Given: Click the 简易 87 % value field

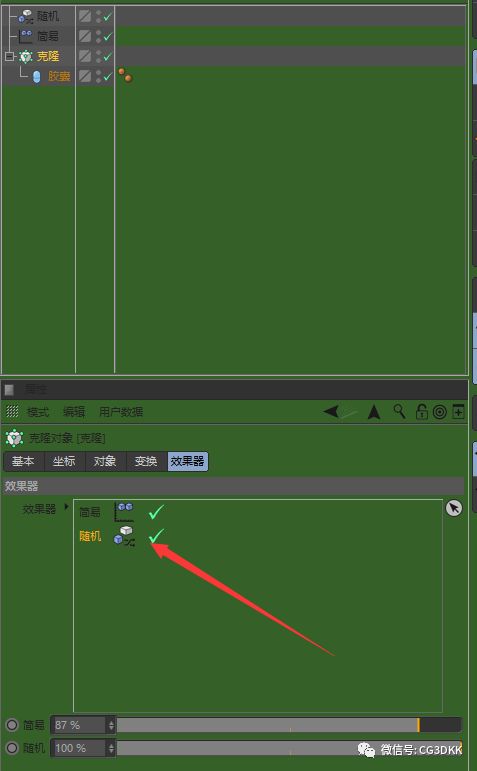Looking at the screenshot, I should (79, 725).
